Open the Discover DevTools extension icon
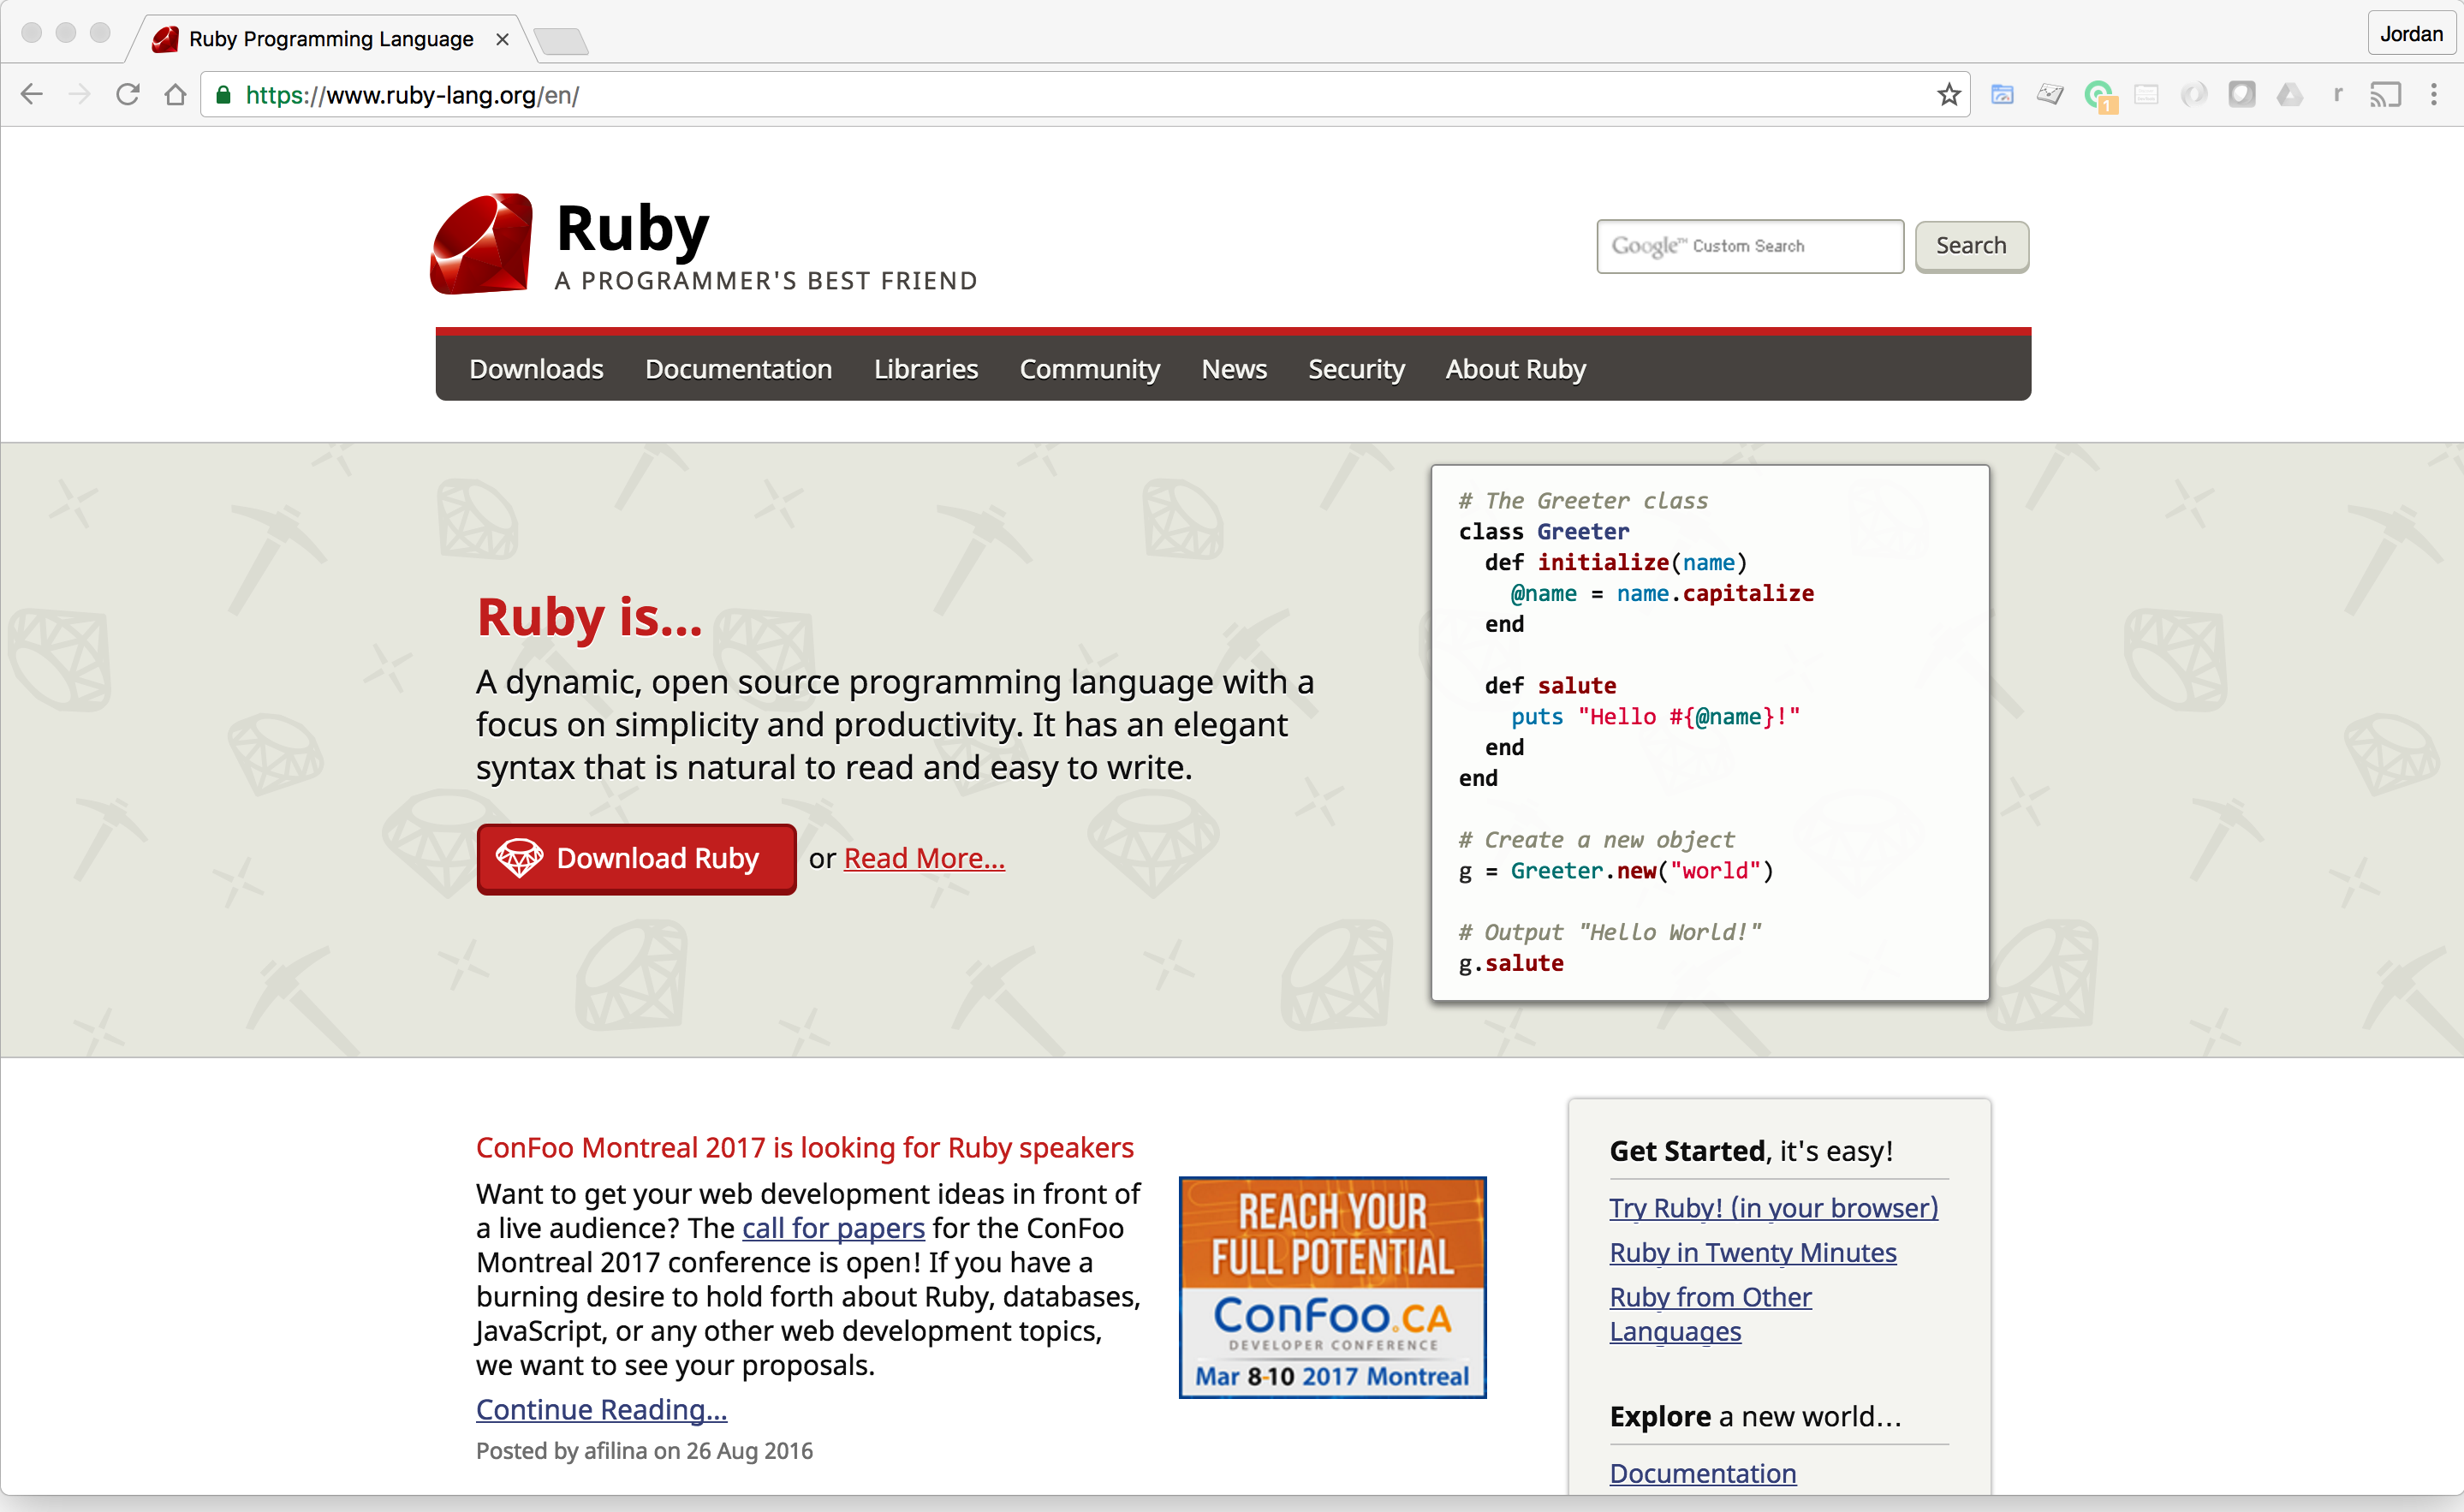 [x=2146, y=95]
